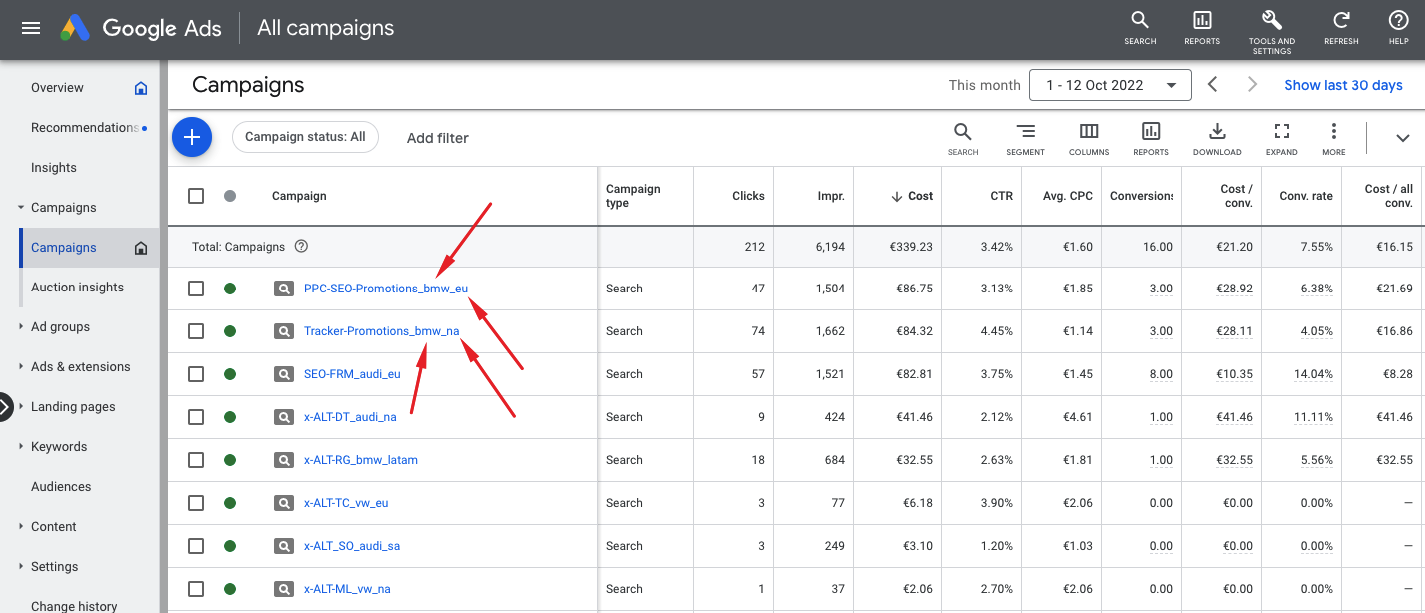Click search icon of PPC-SEO-Promotions_bmw_eu row
Screen dimensions: 1425x613
(x=284, y=289)
